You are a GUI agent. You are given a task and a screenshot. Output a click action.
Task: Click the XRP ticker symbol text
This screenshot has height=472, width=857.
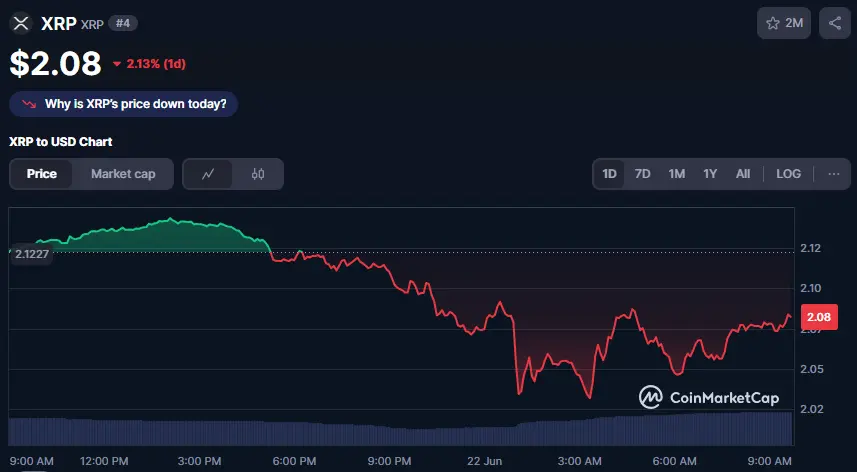92,24
